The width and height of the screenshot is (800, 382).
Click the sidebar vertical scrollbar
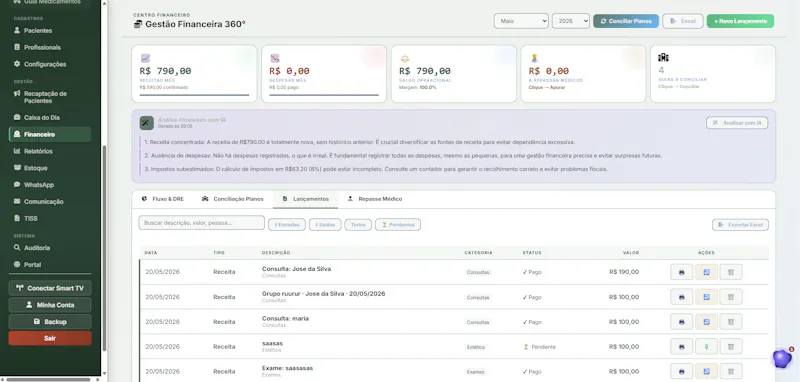(105, 247)
